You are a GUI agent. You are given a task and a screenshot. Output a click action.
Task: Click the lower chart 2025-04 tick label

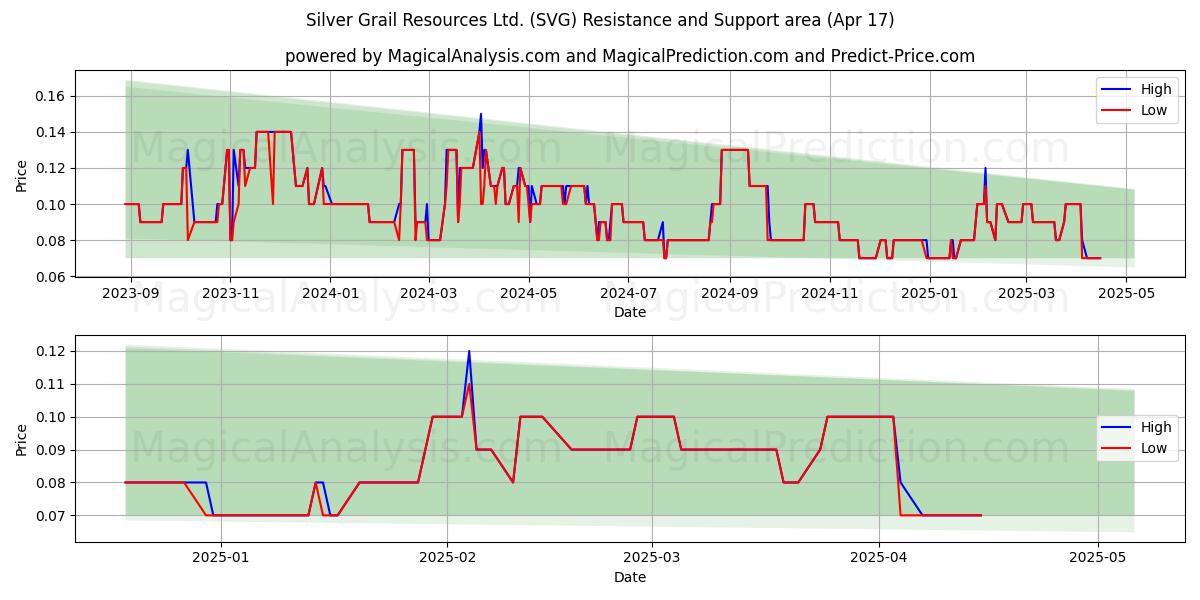click(879, 558)
